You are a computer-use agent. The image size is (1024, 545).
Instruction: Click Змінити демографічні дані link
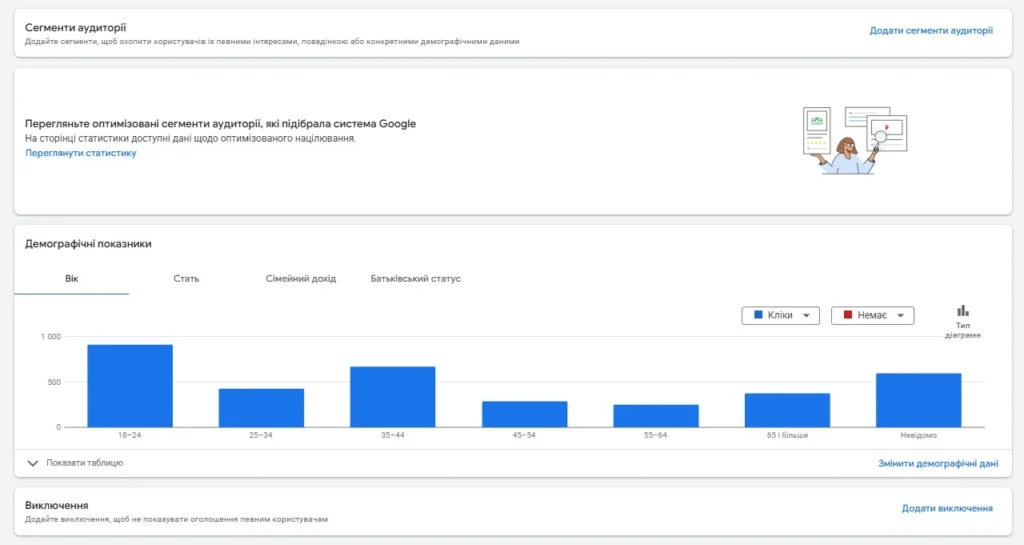(937, 464)
